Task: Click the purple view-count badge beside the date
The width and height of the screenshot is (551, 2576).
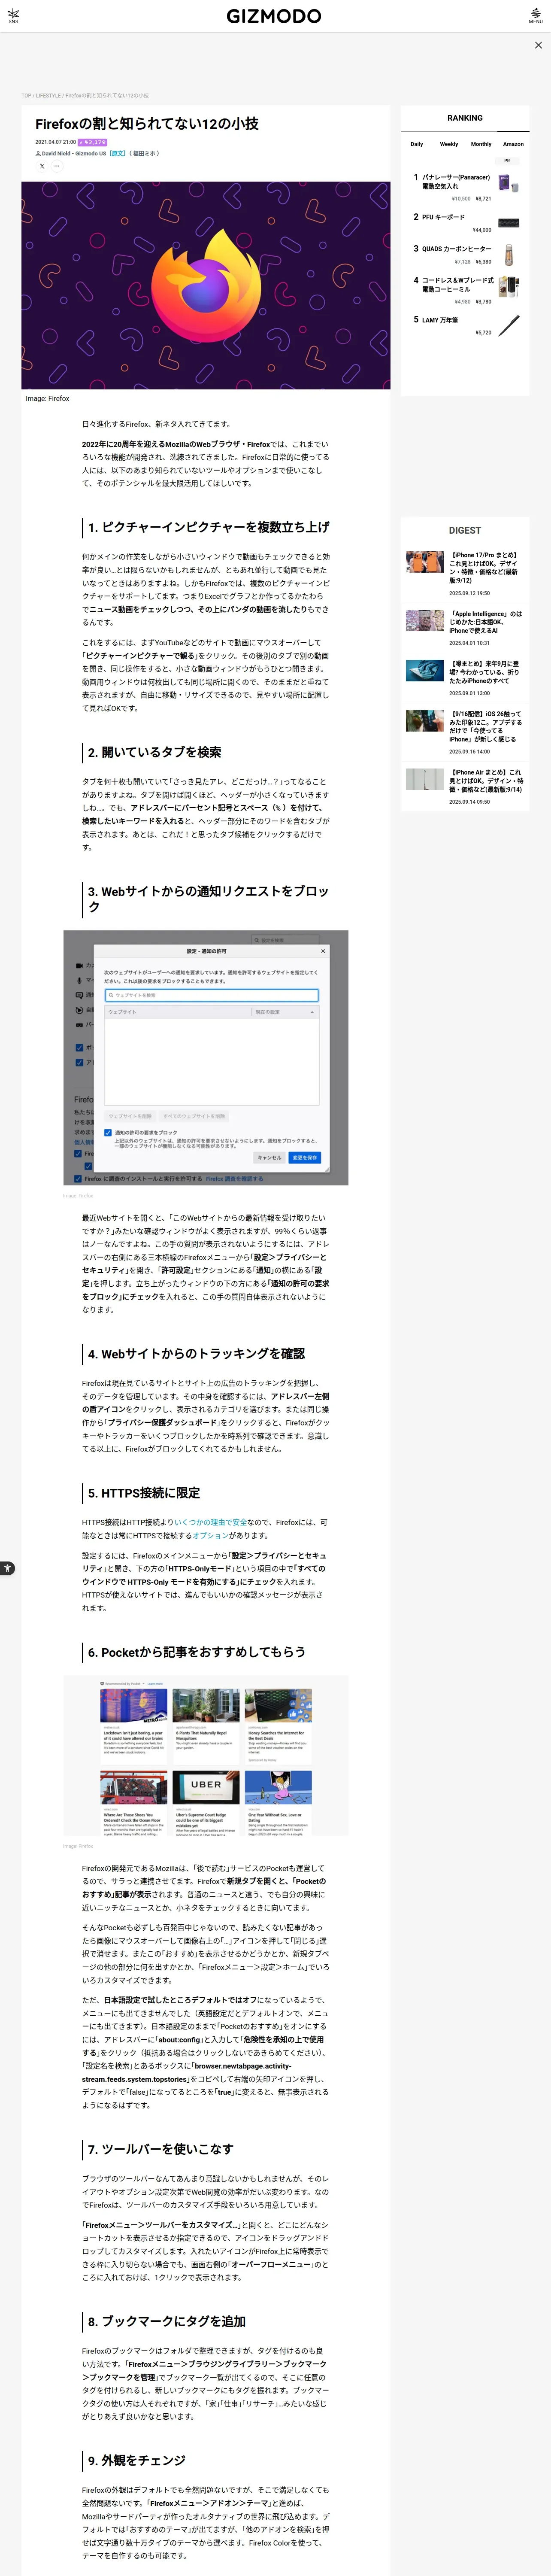Action: [92, 142]
